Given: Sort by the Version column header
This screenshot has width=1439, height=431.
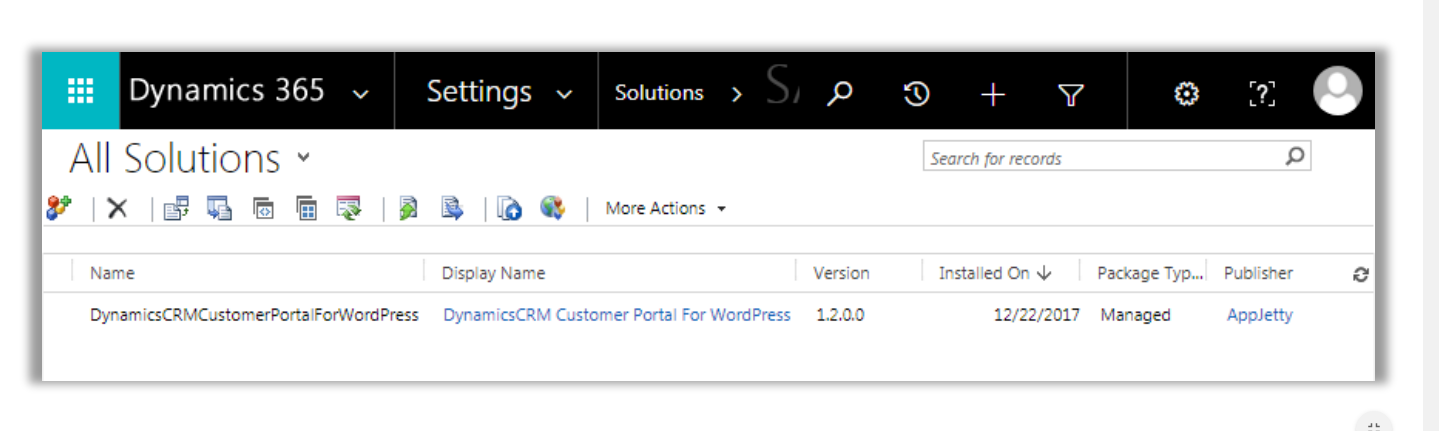Looking at the screenshot, I should click(841, 273).
